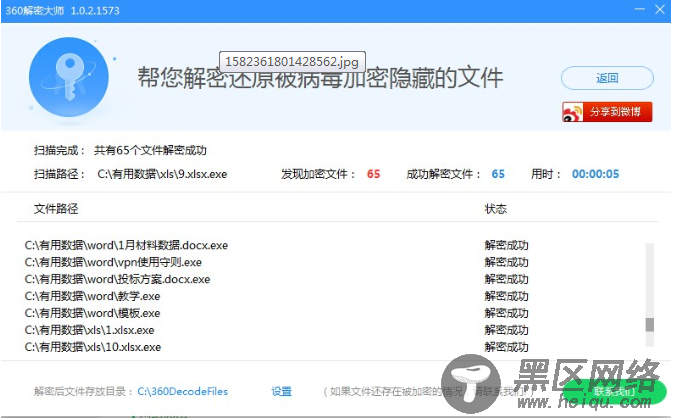Click the file list scrollbar thumb
This screenshot has height=419, width=673.
point(650,325)
